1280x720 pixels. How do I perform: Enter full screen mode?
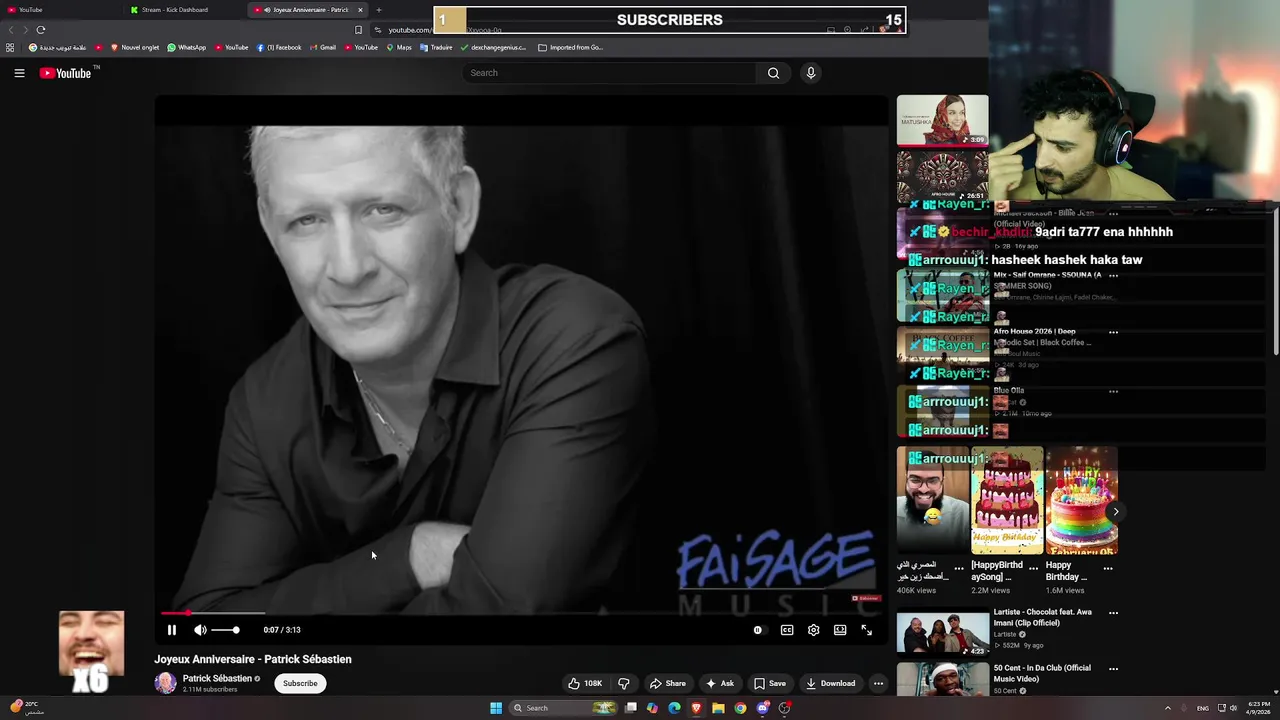pyautogui.click(x=867, y=630)
